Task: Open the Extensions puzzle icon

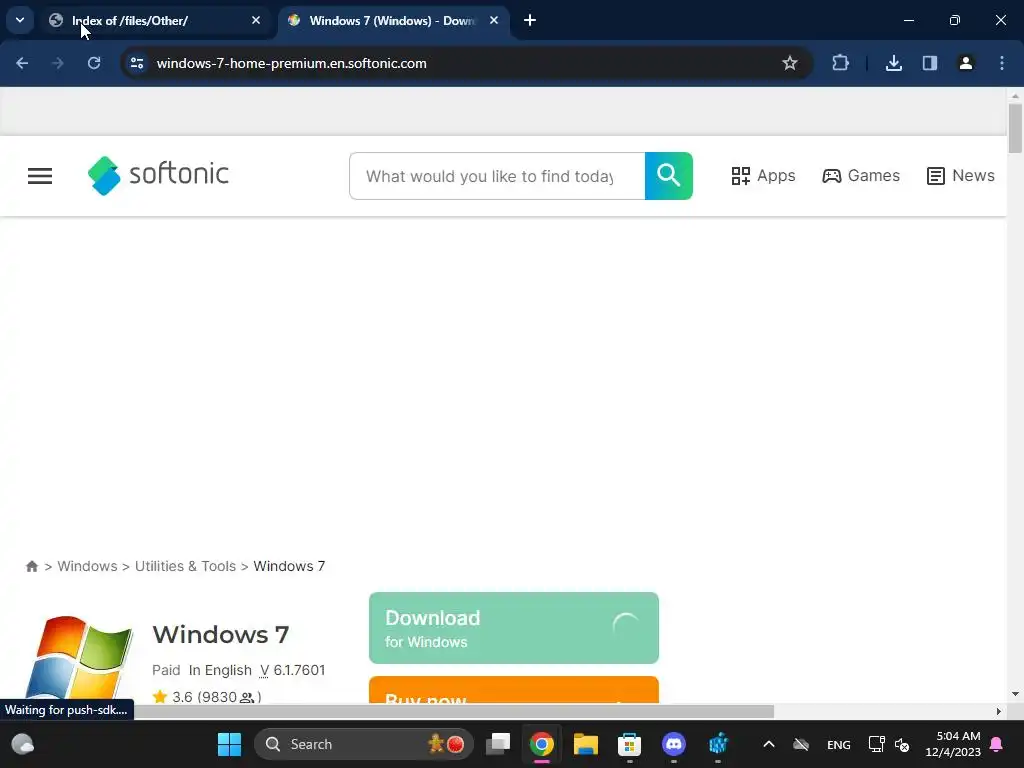Action: coord(840,63)
